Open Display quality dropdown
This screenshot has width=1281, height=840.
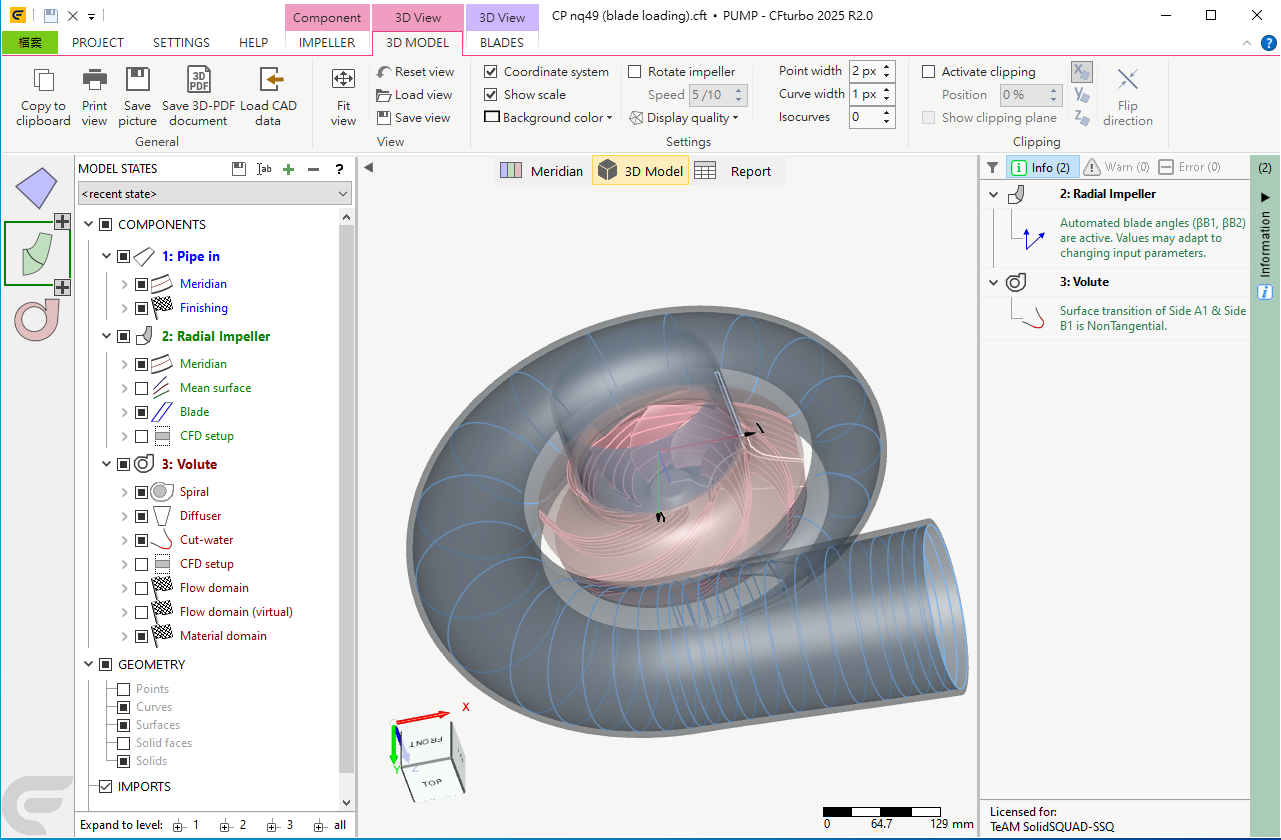click(736, 118)
